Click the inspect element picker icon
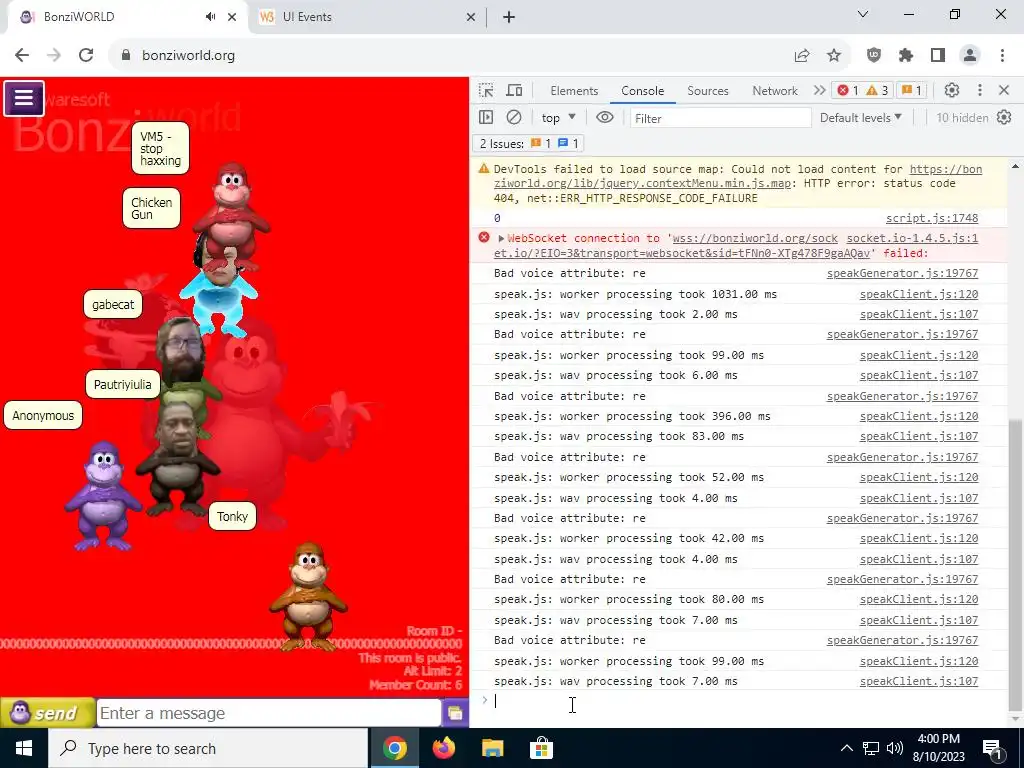Viewport: 1024px width, 768px height. pos(486,90)
